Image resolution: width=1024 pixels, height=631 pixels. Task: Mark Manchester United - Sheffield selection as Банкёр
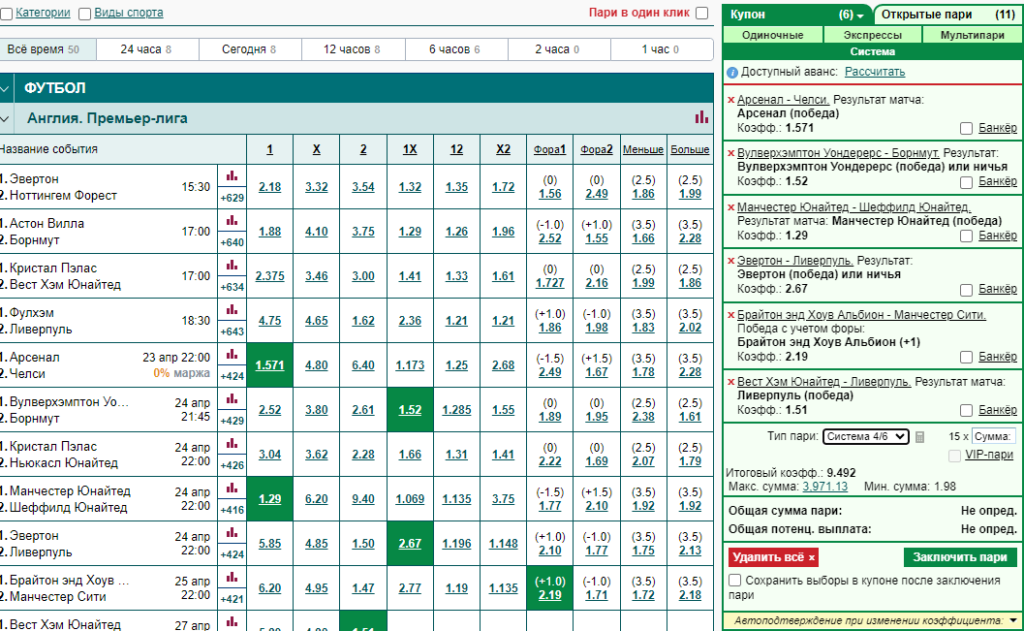[x=966, y=236]
